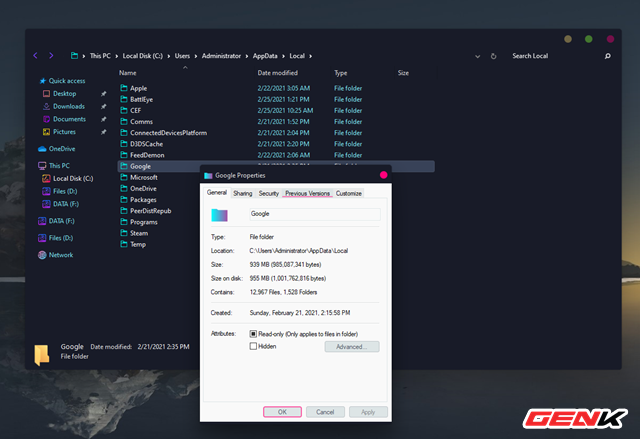Toggle the Read-only checkbox

253,334
